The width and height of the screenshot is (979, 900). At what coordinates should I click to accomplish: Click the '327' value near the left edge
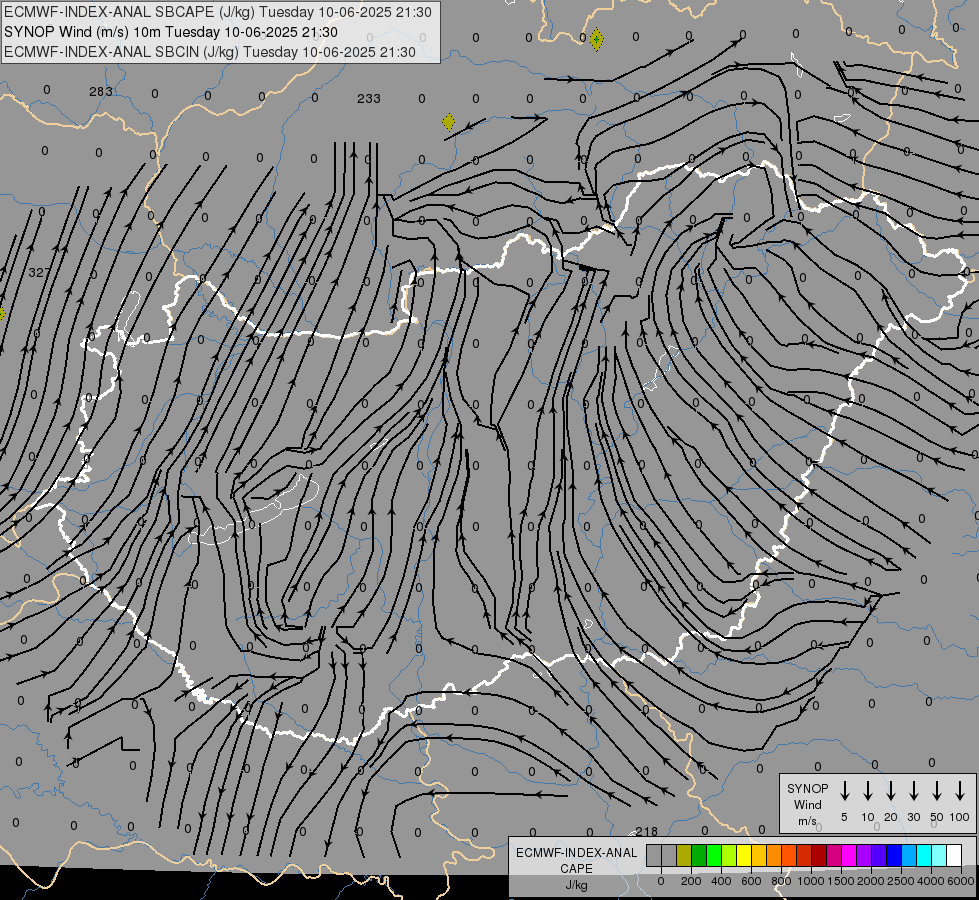[39, 272]
